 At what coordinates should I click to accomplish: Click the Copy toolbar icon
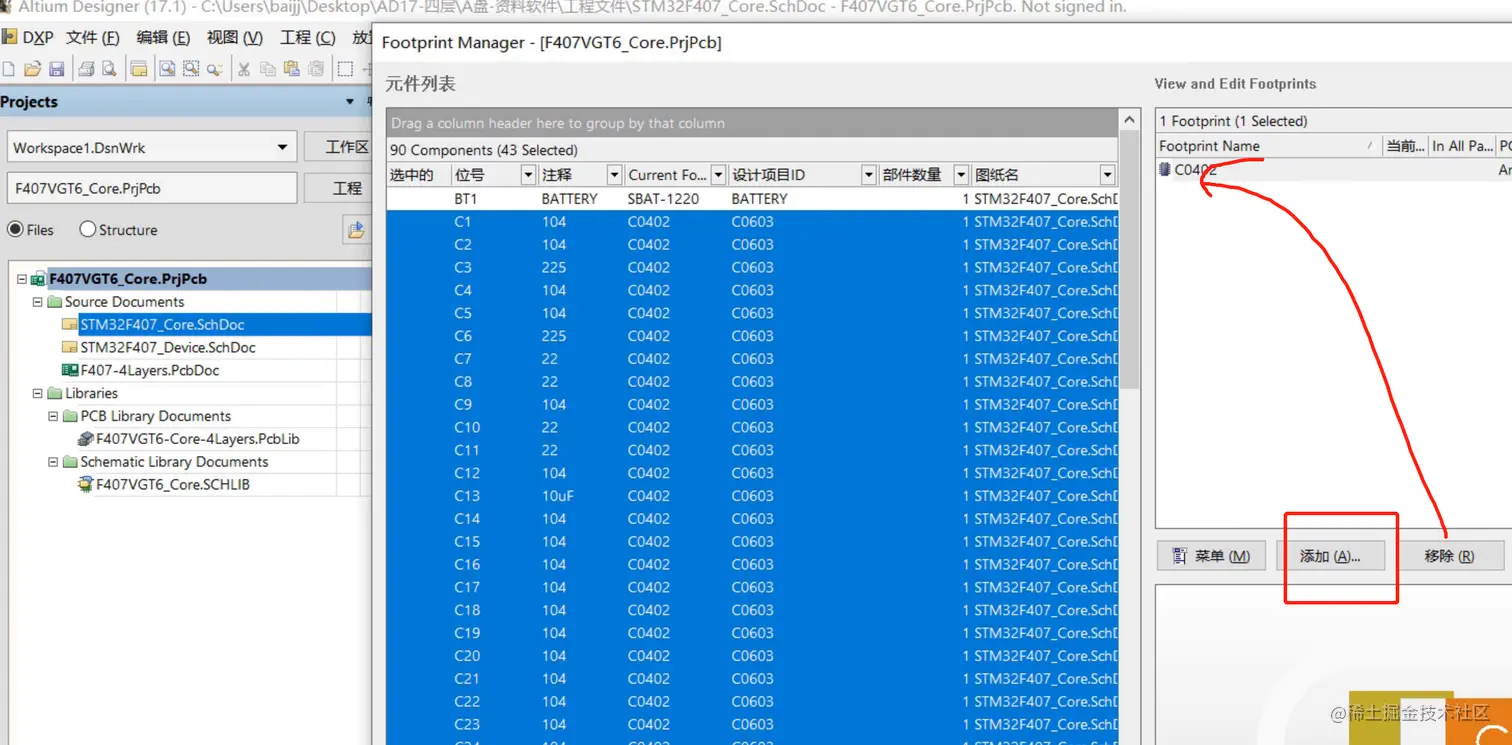click(267, 69)
